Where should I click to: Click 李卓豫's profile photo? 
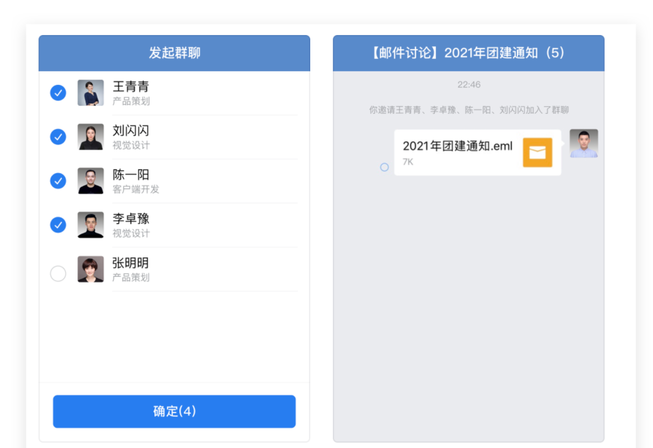91,225
